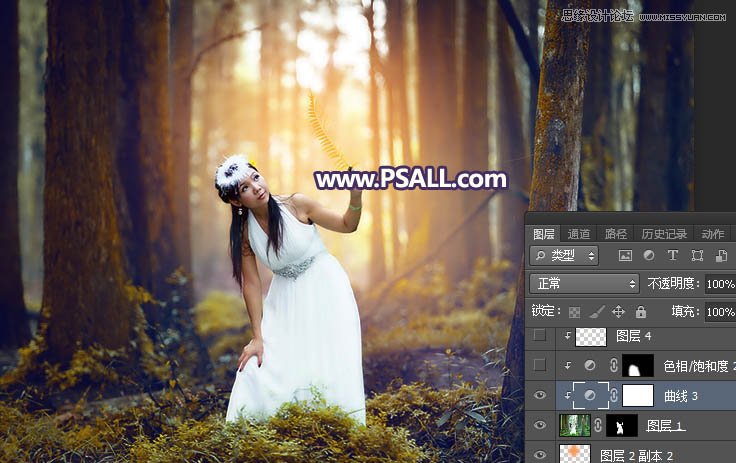Select the 图层 2 副本 2 thumbnail
The height and width of the screenshot is (463, 736).
pos(575,454)
